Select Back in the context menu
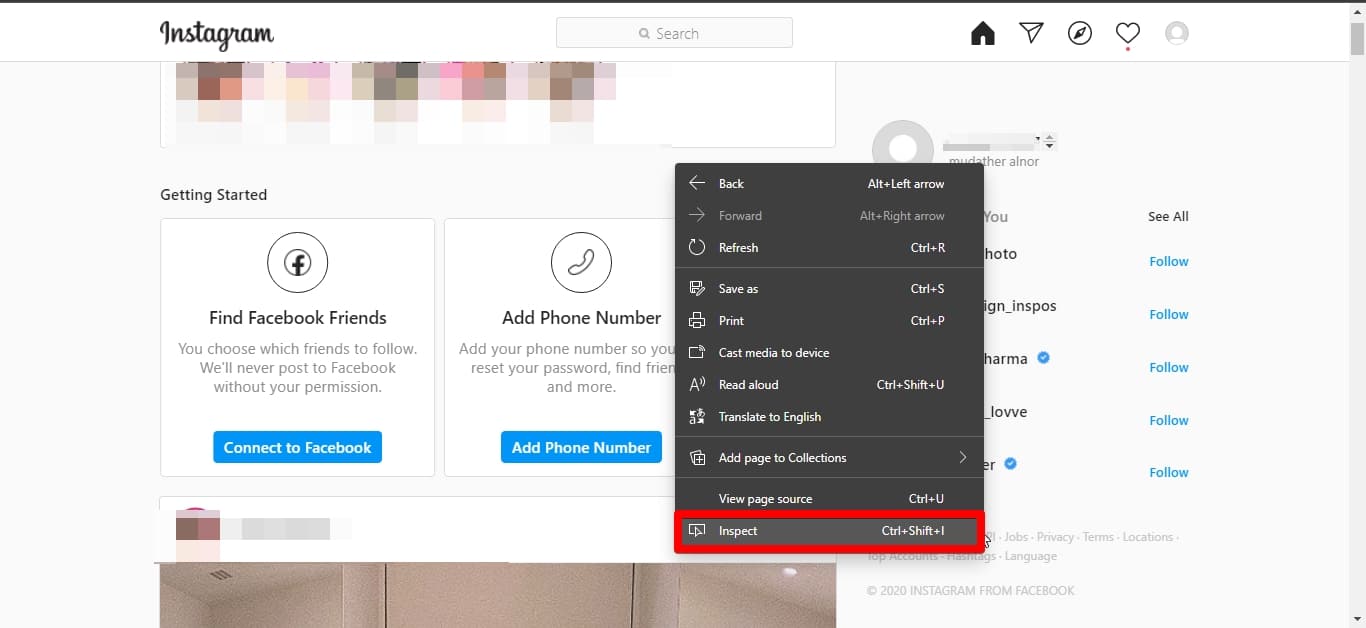1366x628 pixels. coord(830,183)
